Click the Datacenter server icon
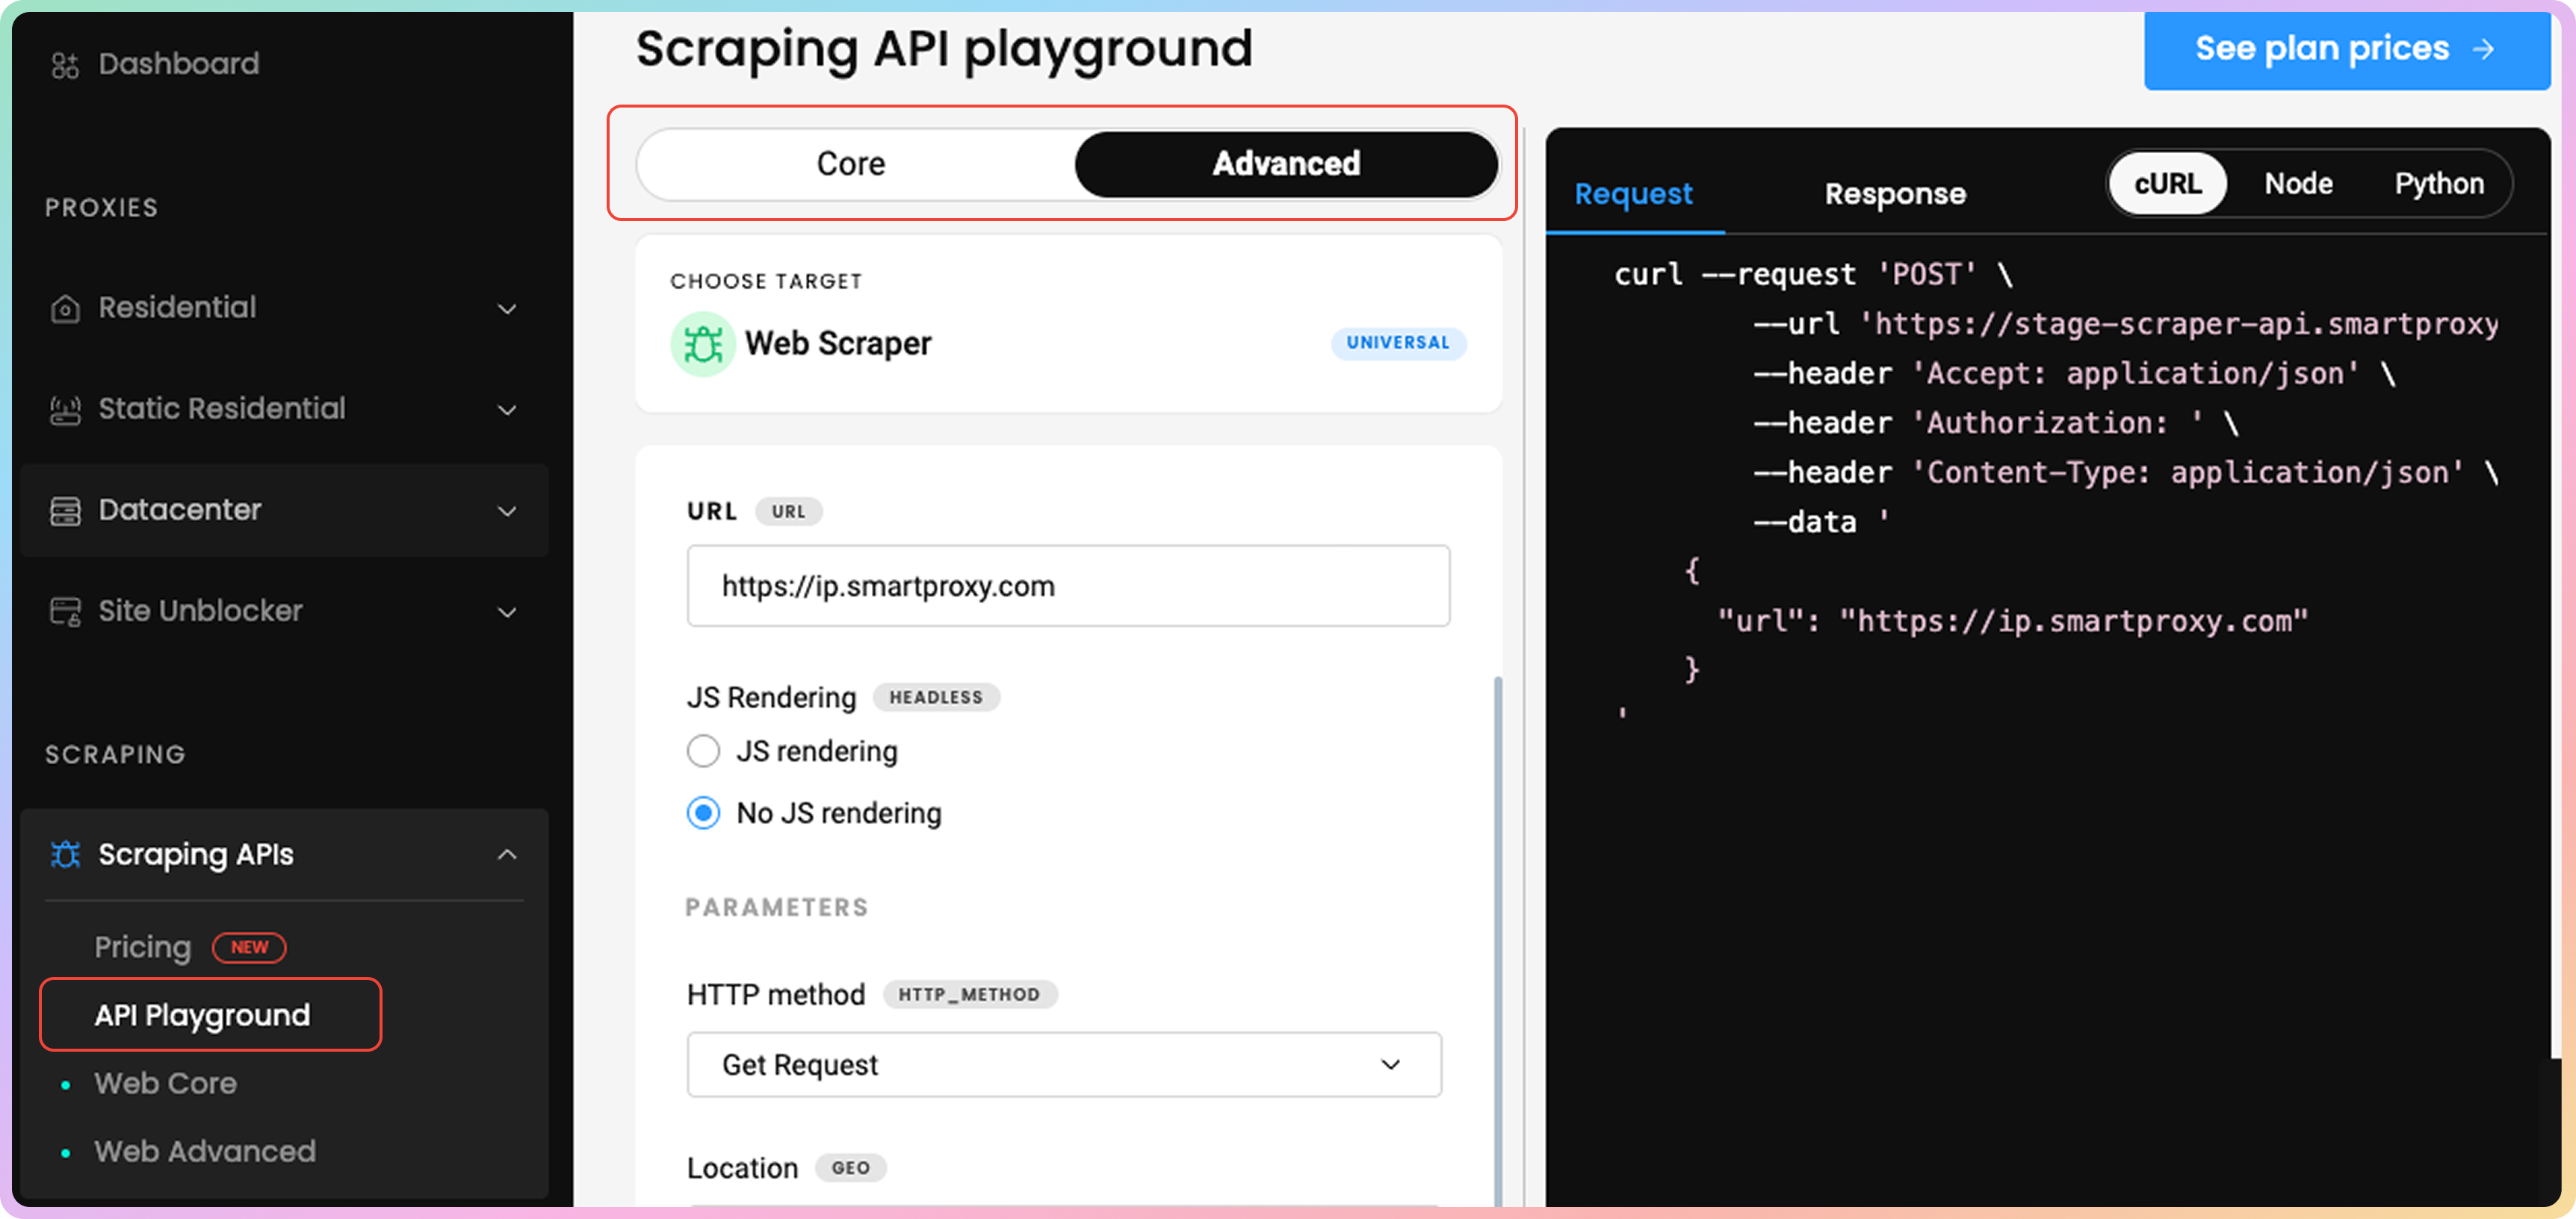The height and width of the screenshot is (1219, 2576). [x=65, y=511]
